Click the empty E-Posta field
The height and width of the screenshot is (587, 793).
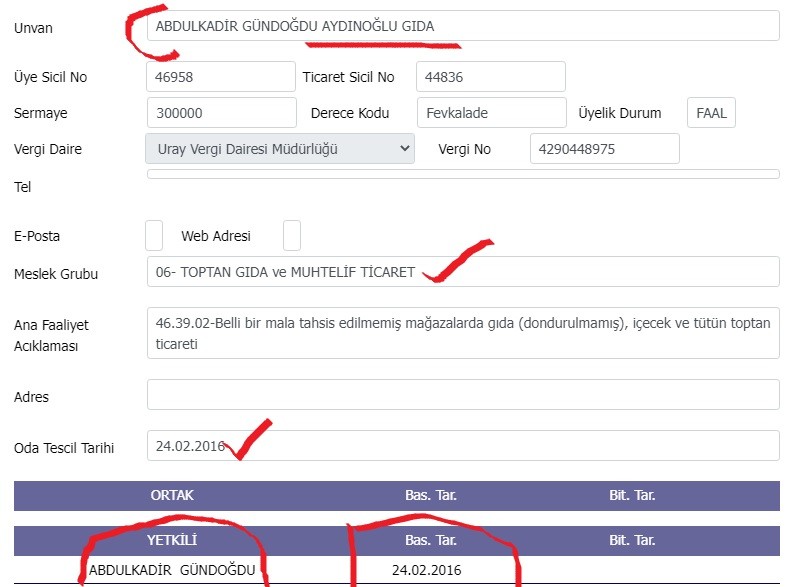pos(154,236)
